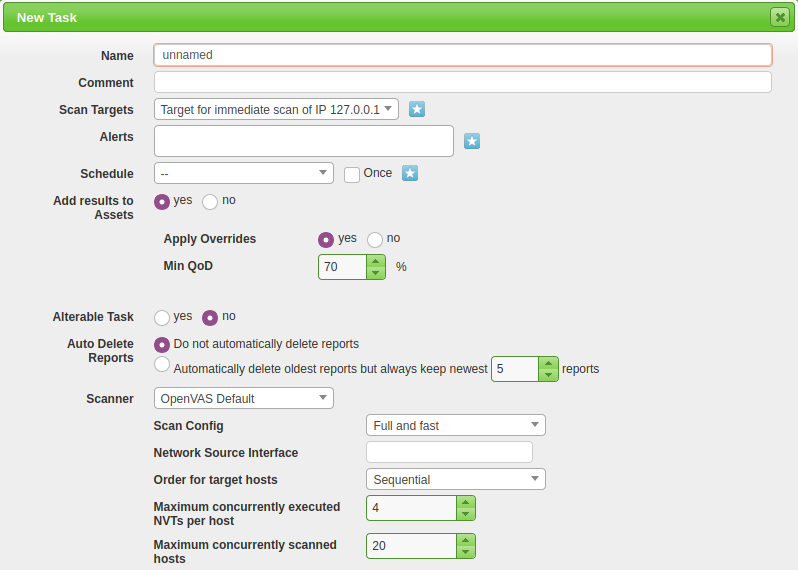Increase the Min QoD value
This screenshot has width=798, height=570.
click(375, 261)
